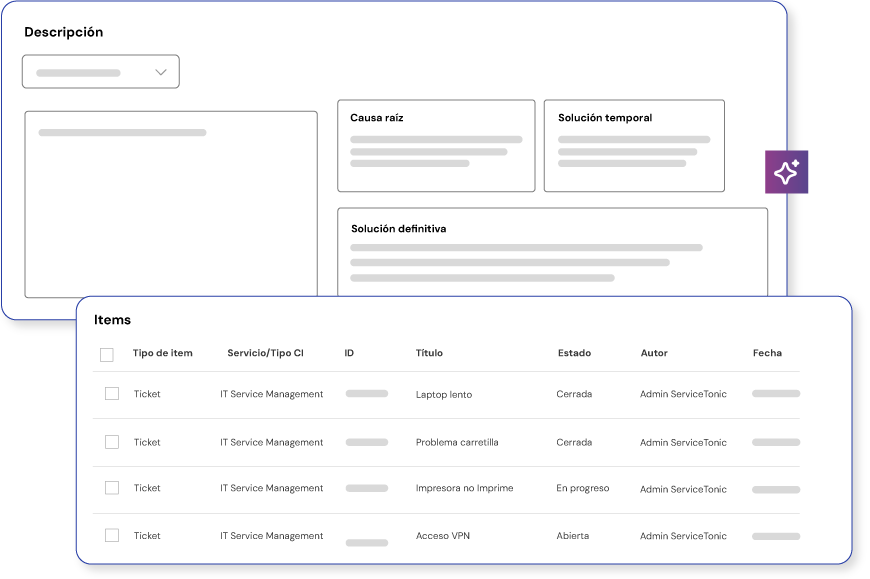The height and width of the screenshot is (579, 870).
Task: Open the Laptop lento title
Action: coord(444,394)
